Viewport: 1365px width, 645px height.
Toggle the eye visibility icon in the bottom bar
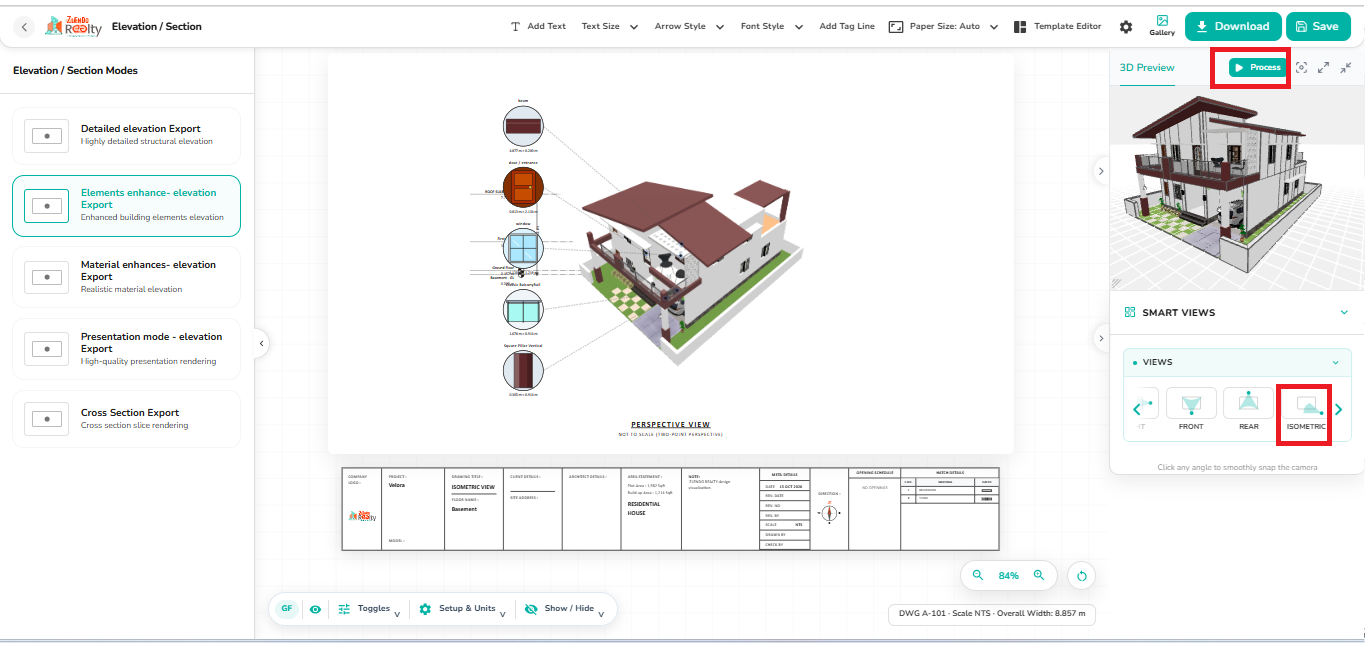click(315, 609)
